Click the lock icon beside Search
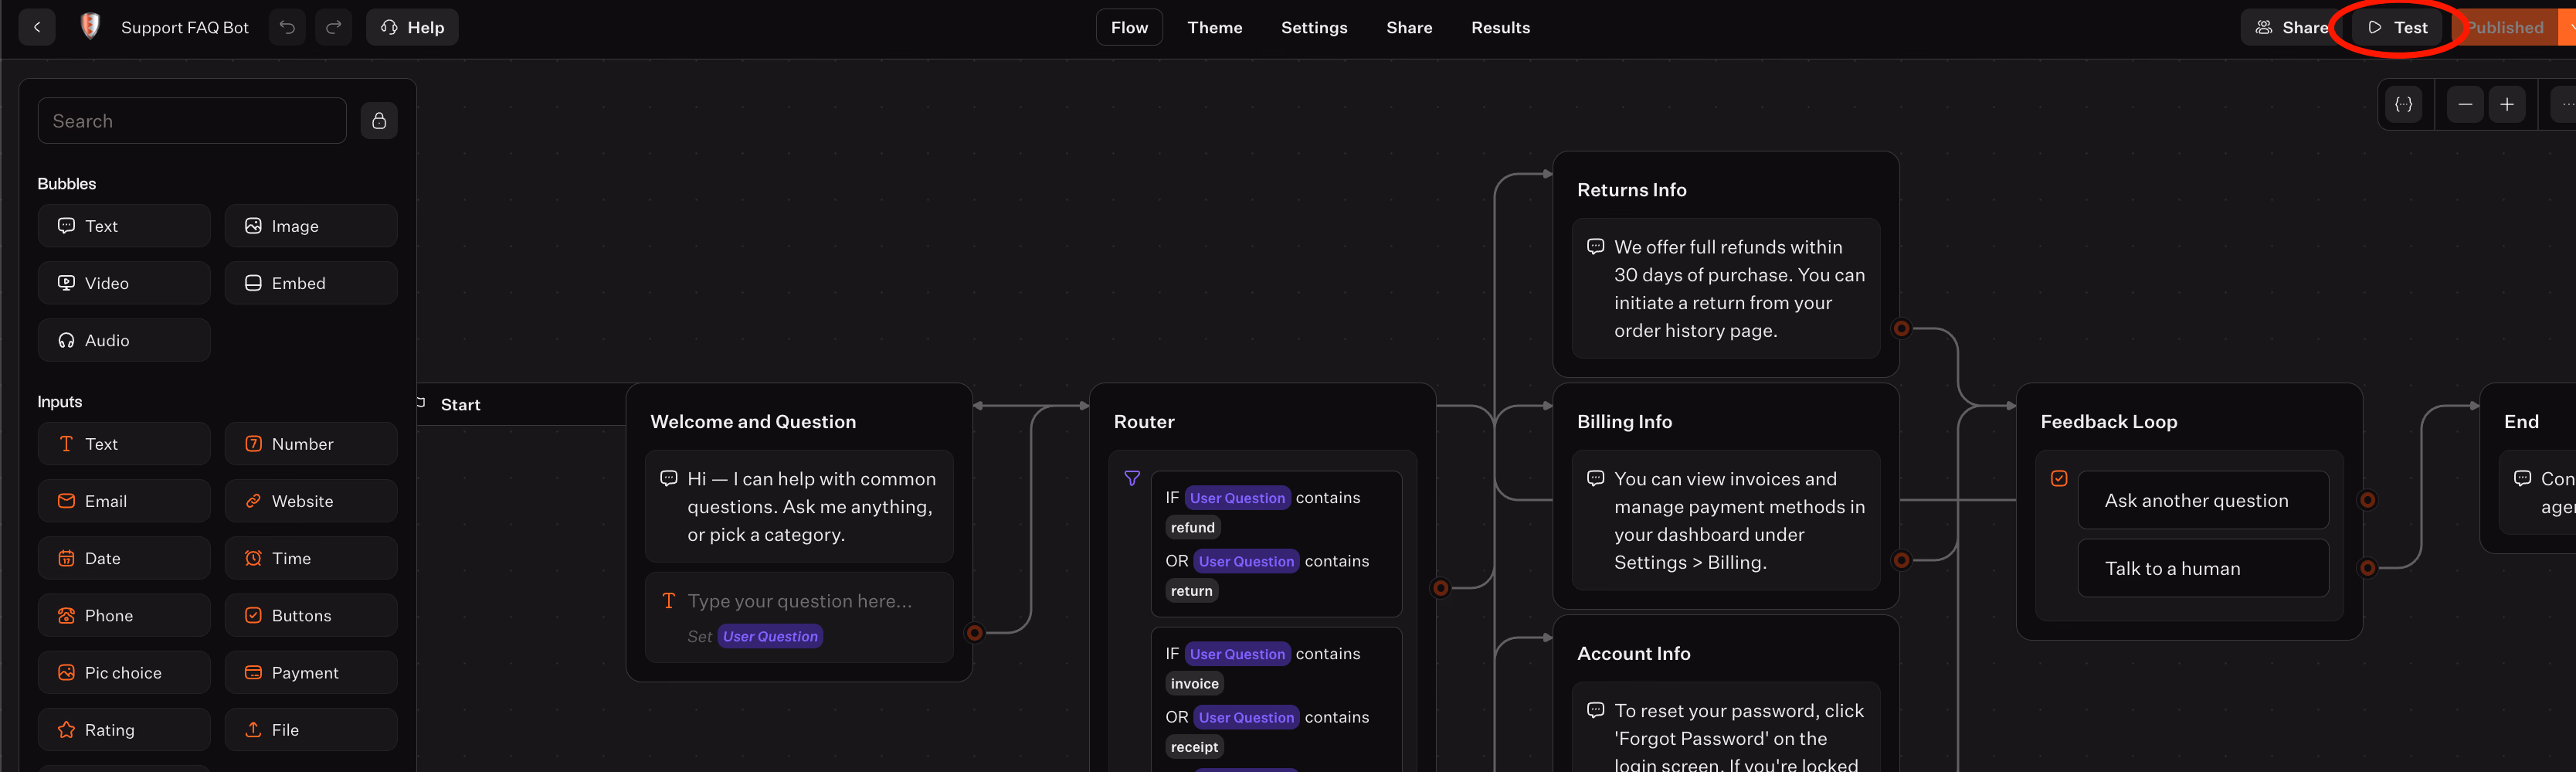The height and width of the screenshot is (772, 2576). (379, 121)
